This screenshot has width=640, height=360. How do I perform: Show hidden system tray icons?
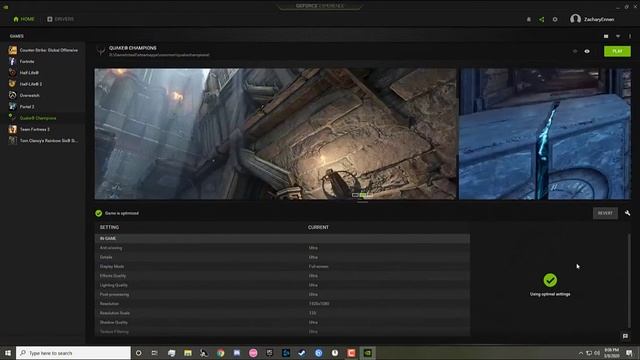click(580, 353)
